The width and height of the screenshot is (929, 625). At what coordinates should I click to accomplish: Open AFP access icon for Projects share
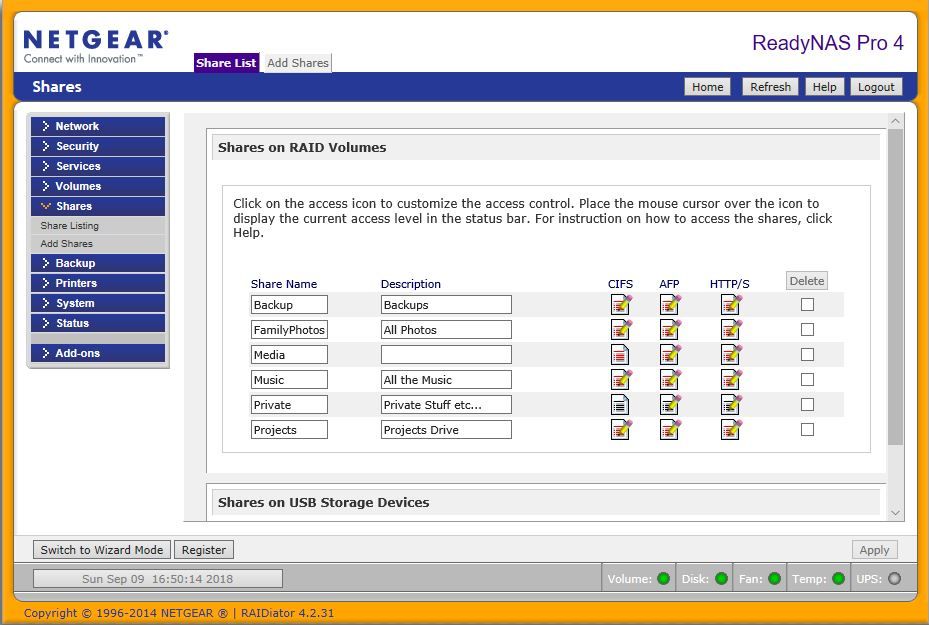(x=670, y=429)
